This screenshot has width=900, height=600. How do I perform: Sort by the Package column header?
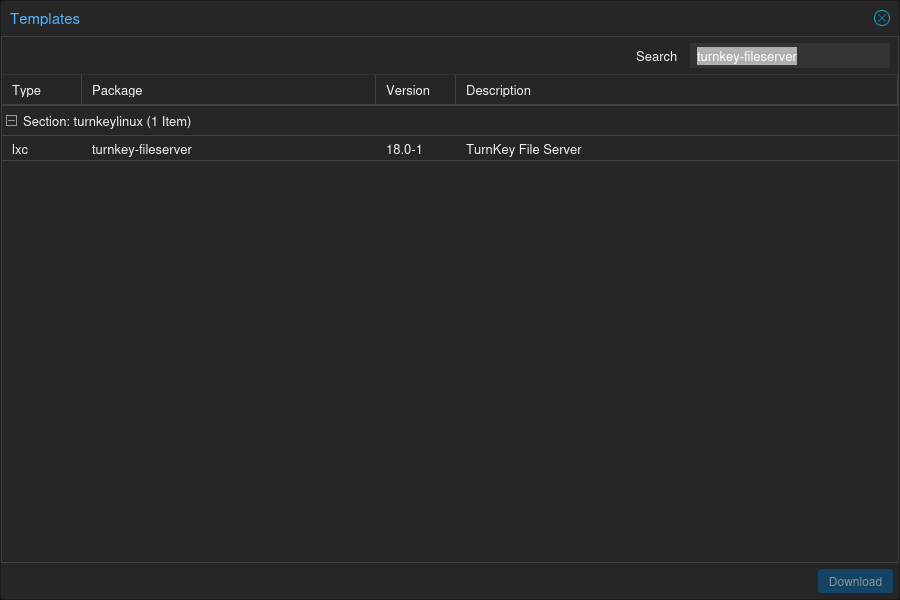(228, 90)
